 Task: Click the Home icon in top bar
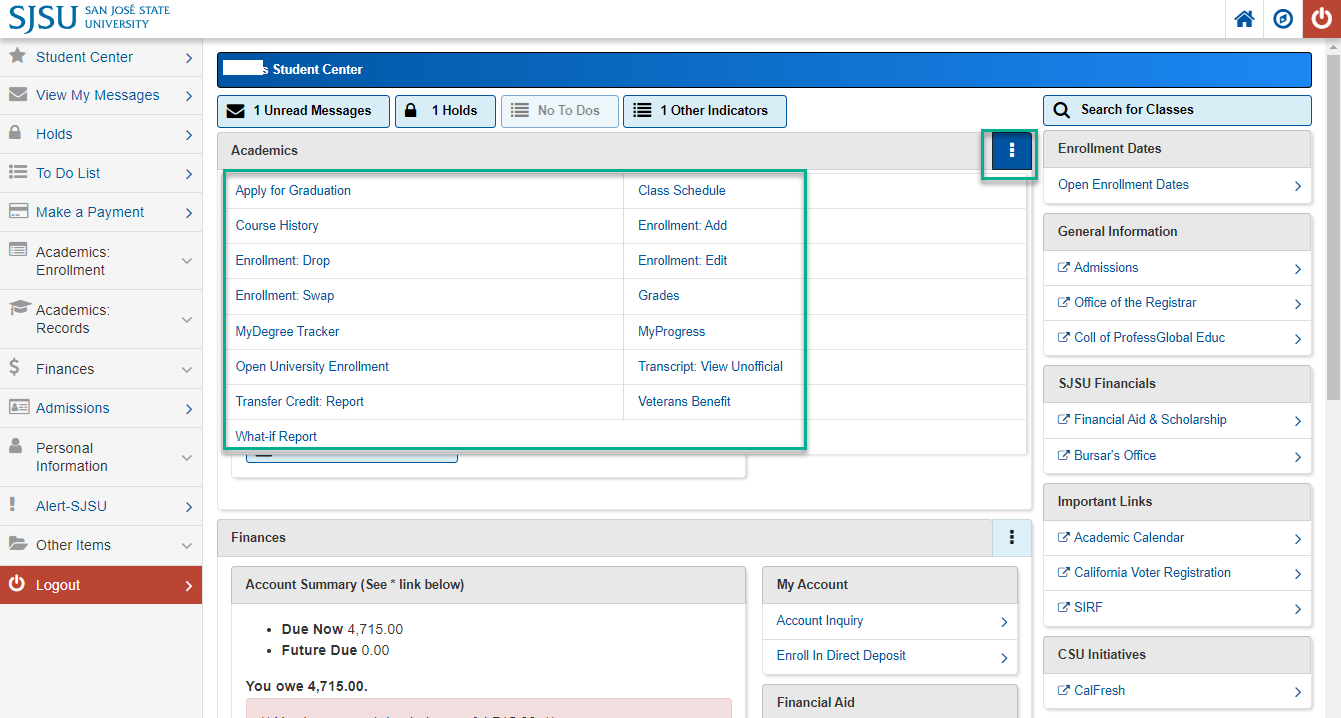(x=1244, y=19)
